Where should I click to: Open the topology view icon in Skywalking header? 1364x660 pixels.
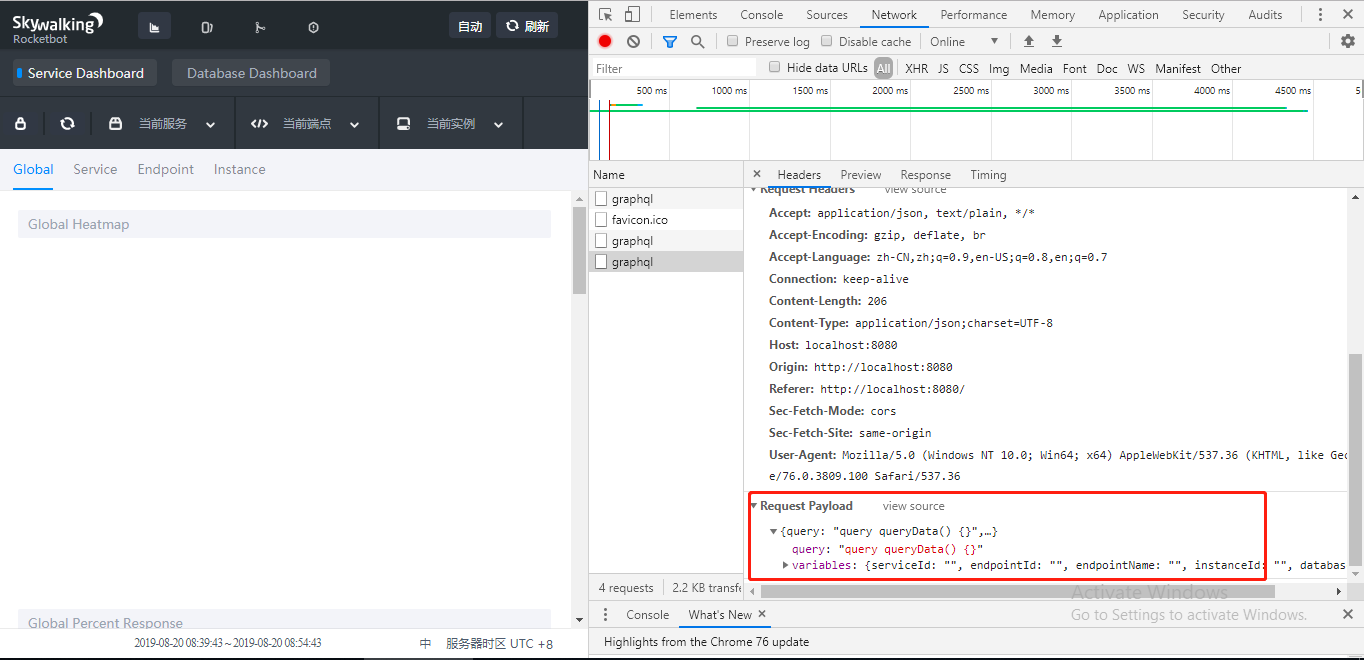[x=207, y=27]
